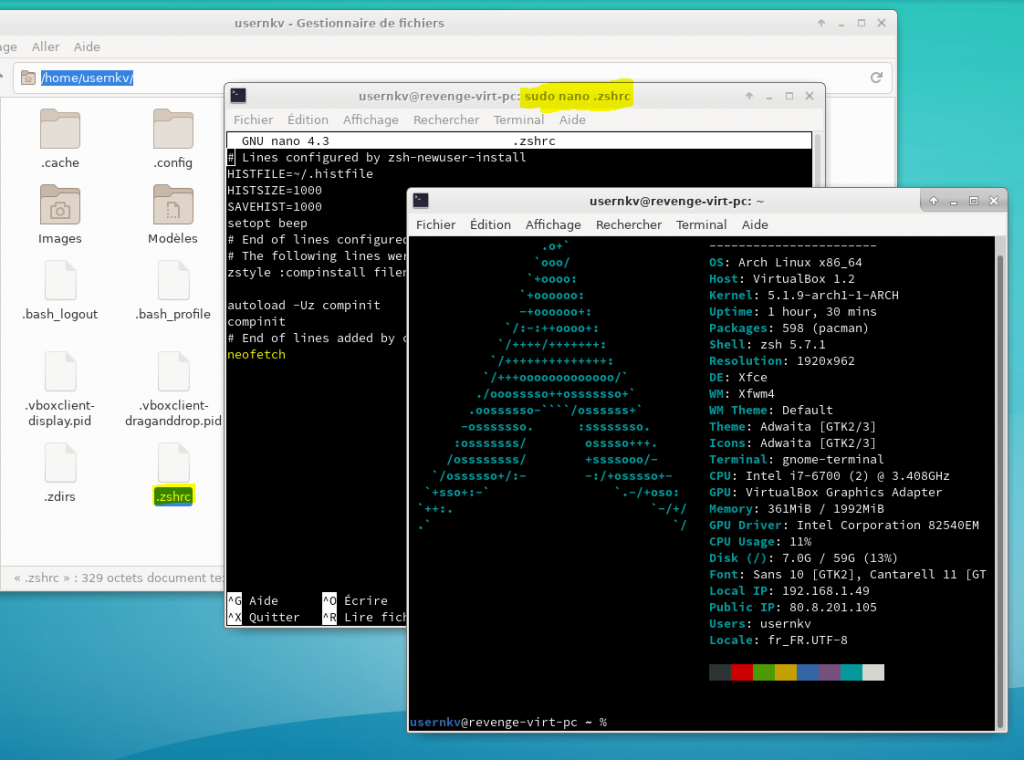Click the front terminal shell prompt line
Image resolution: width=1024 pixels, height=760 pixels.
508,722
